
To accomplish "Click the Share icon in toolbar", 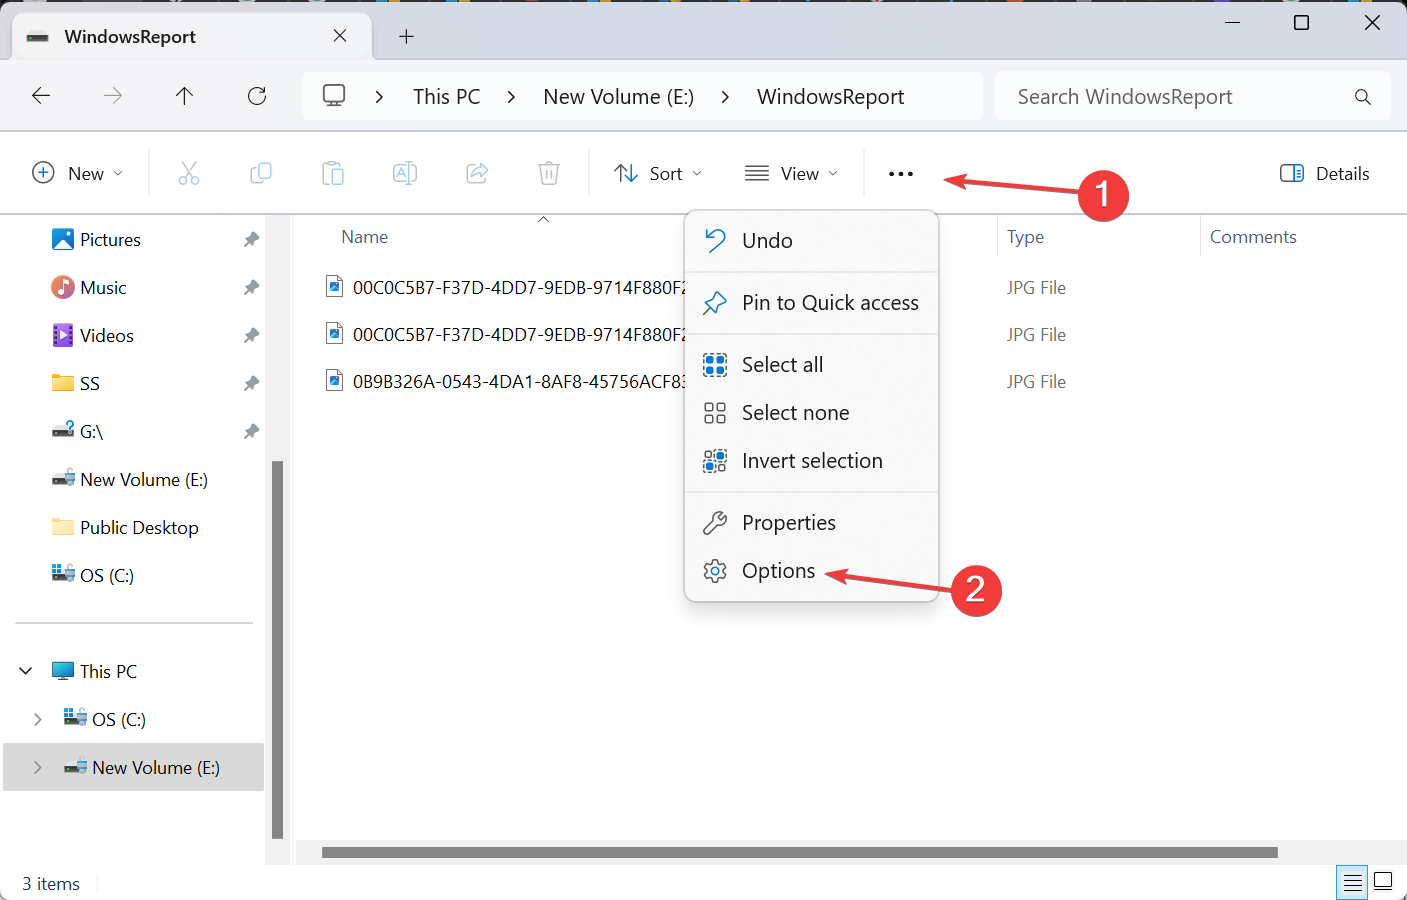I will 477,173.
